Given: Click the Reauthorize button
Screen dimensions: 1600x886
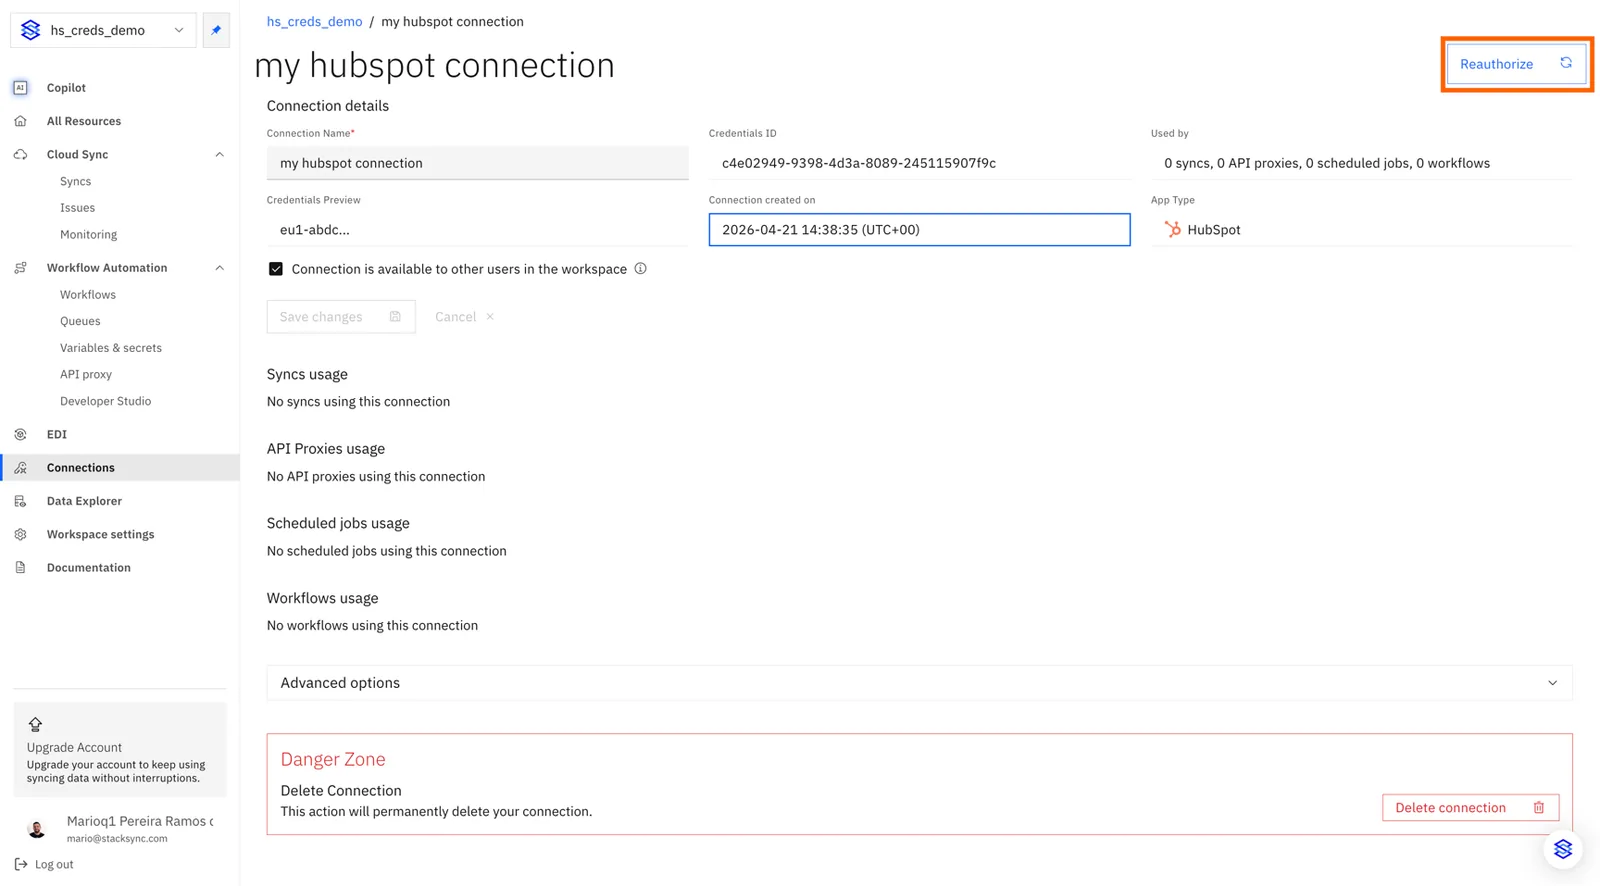Looking at the screenshot, I should 1516,64.
